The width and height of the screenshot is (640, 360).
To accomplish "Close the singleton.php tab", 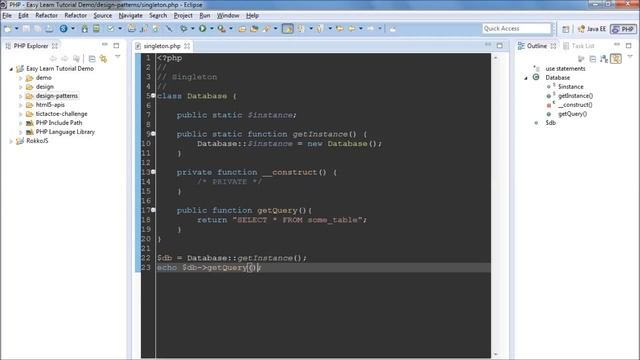I will (187, 46).
